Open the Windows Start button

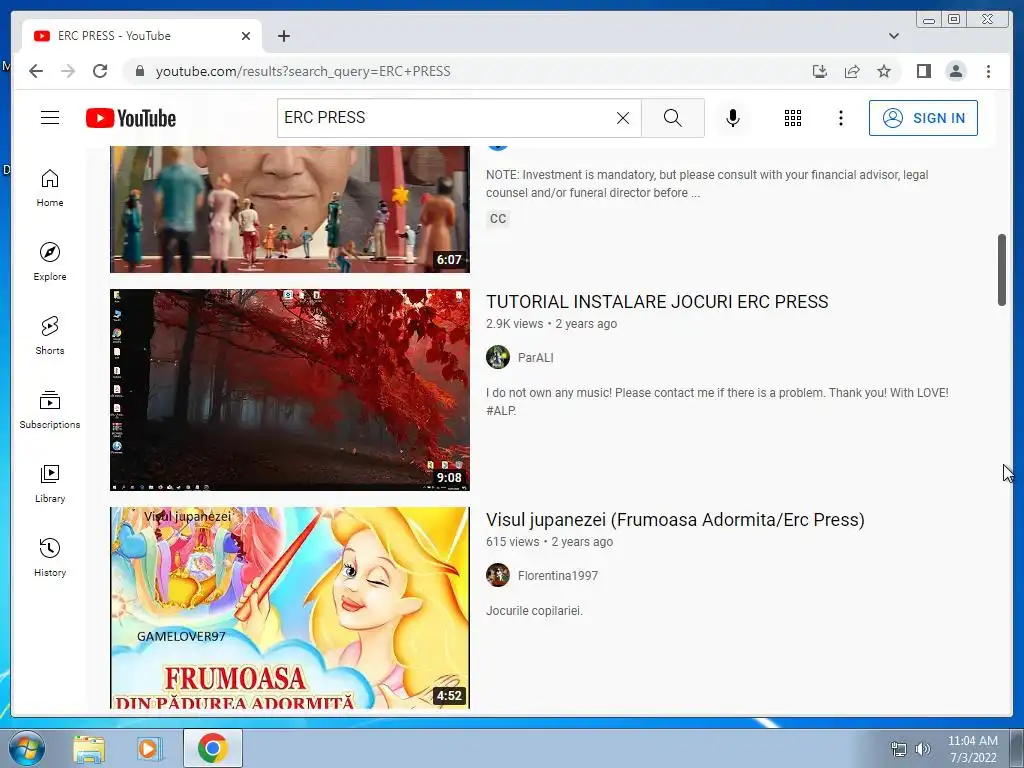26,748
